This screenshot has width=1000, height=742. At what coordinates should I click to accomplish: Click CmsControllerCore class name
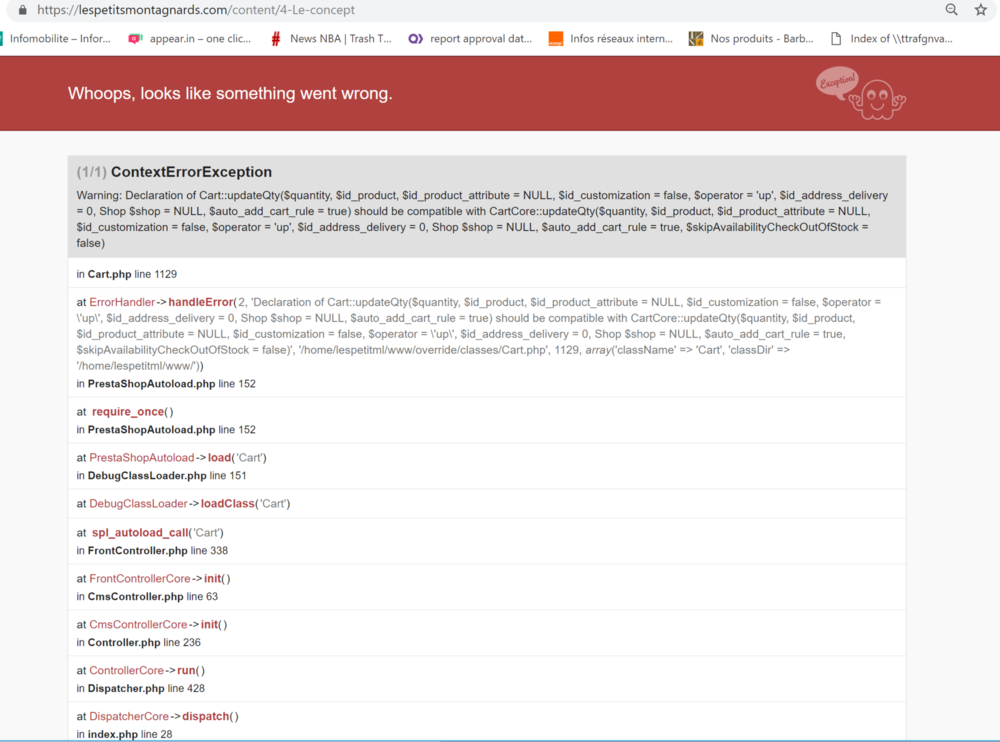click(x=138, y=624)
